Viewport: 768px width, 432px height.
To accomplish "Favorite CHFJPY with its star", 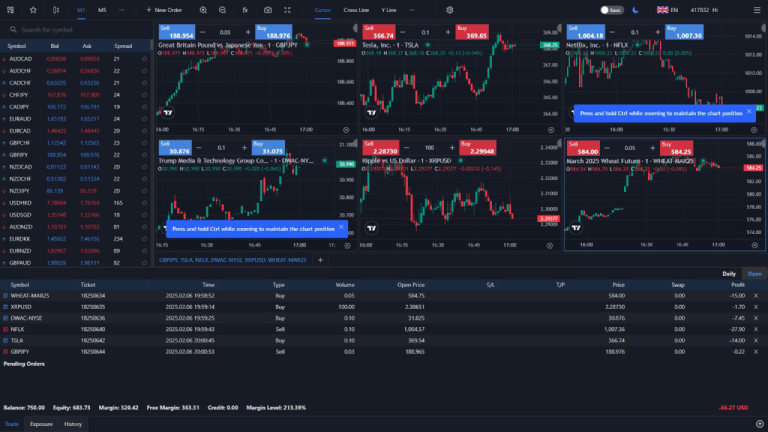I will 144,95.
